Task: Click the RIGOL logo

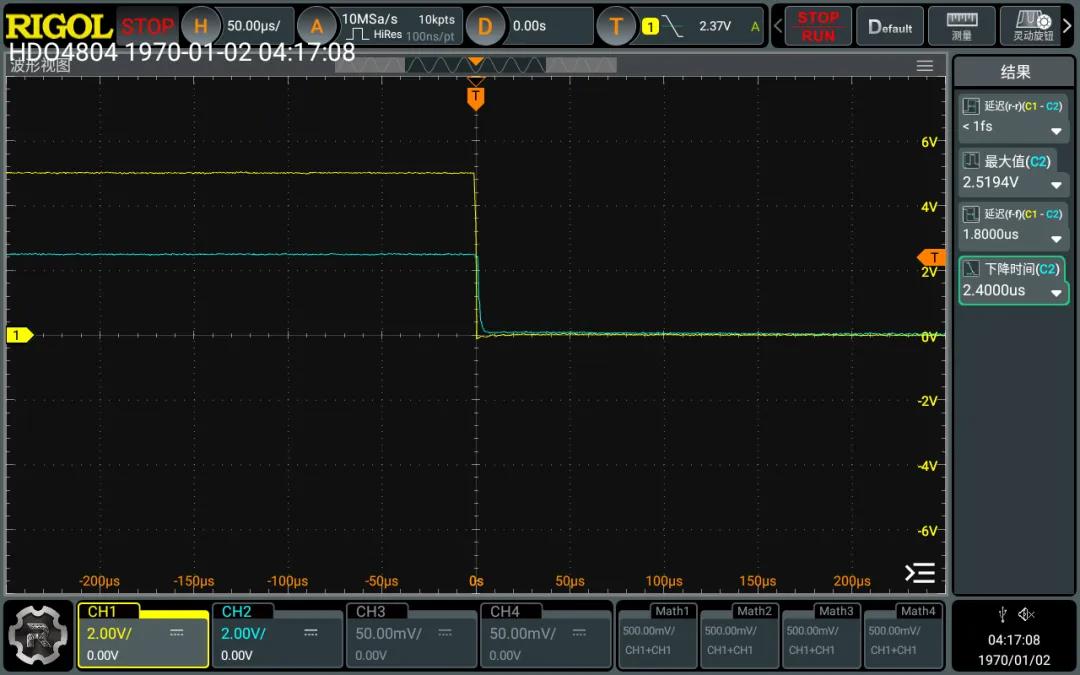Action: pyautogui.click(x=59, y=26)
